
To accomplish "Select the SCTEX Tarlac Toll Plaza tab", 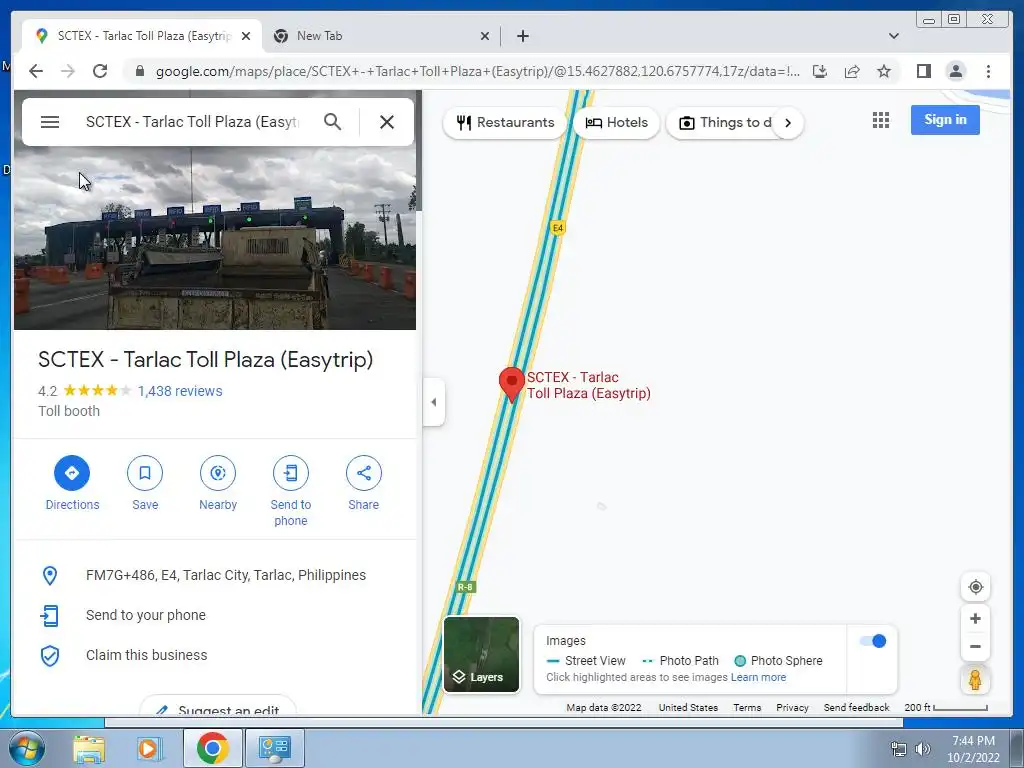I will [x=142, y=36].
